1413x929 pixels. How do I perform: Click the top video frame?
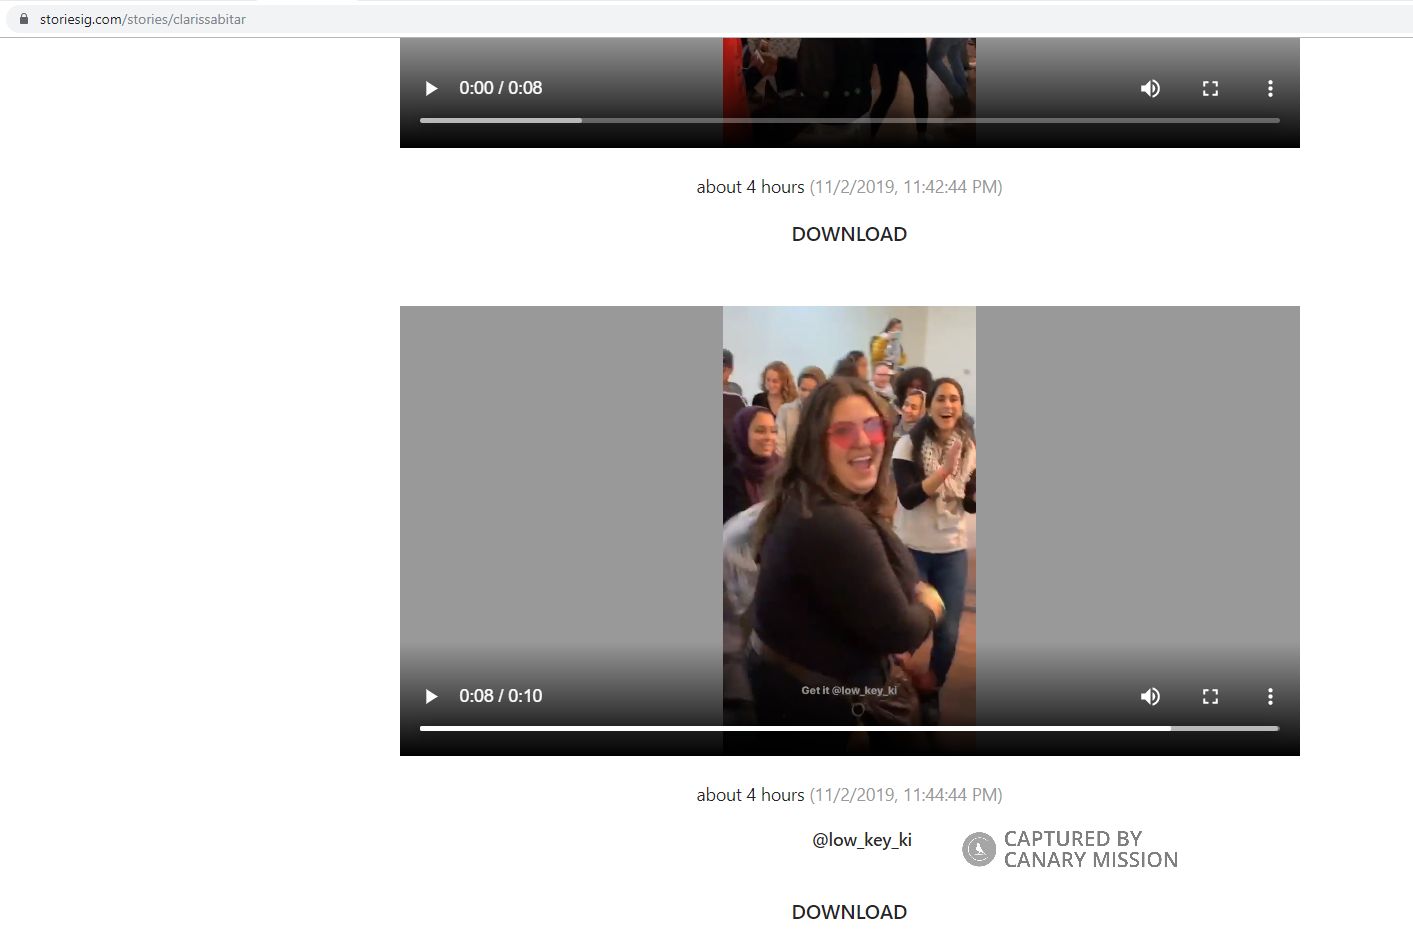pyautogui.click(x=849, y=60)
